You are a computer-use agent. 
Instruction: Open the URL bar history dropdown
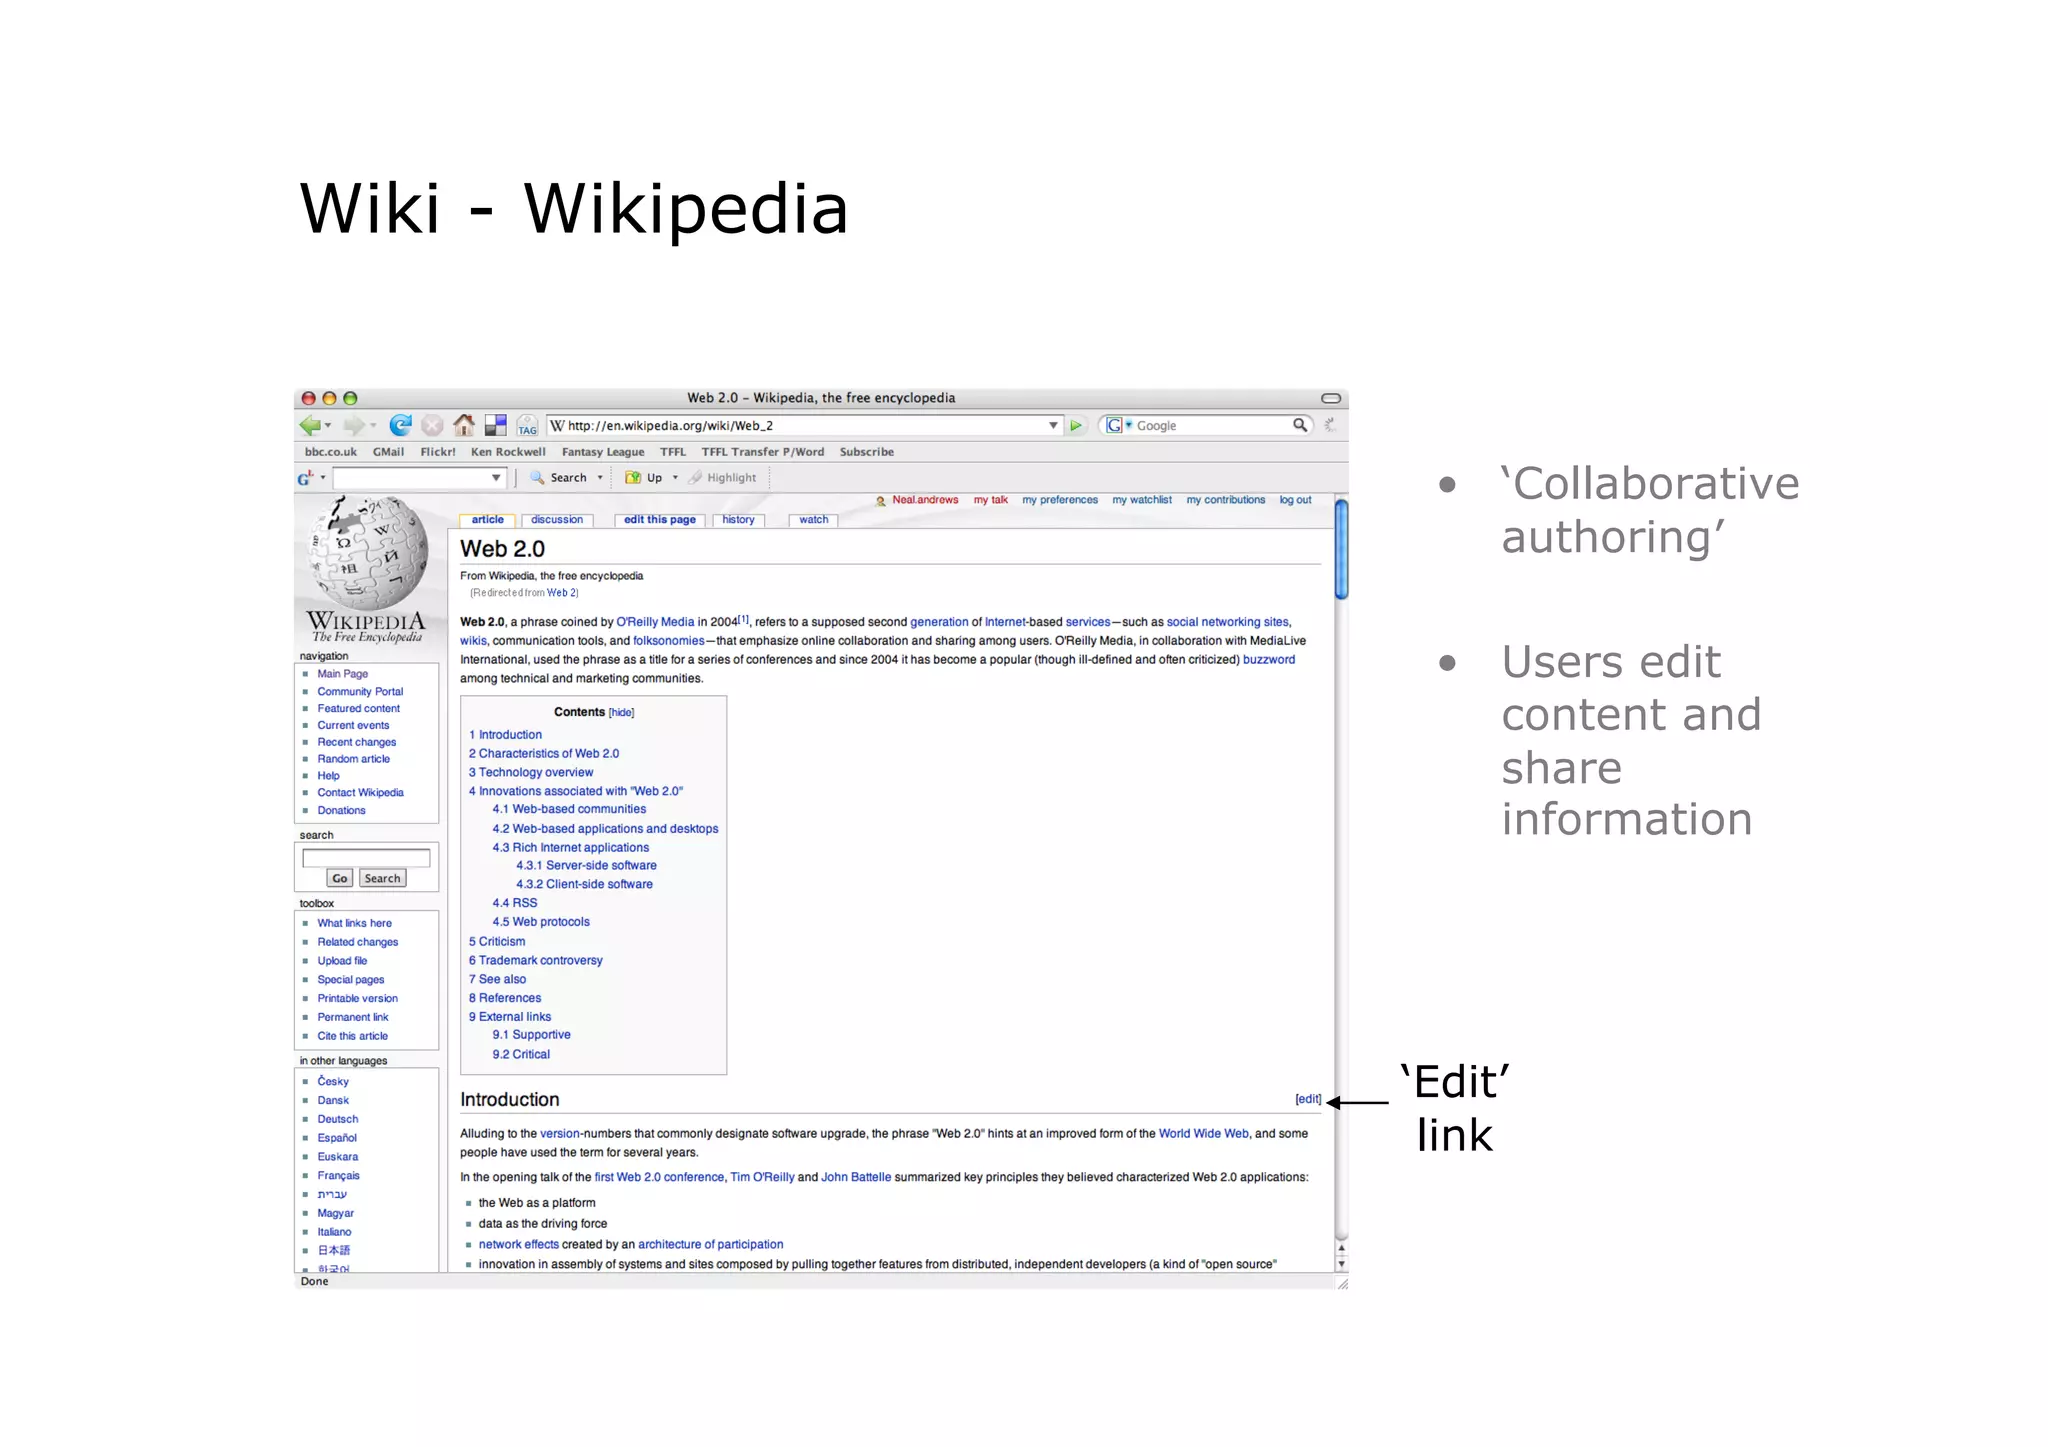1053,425
